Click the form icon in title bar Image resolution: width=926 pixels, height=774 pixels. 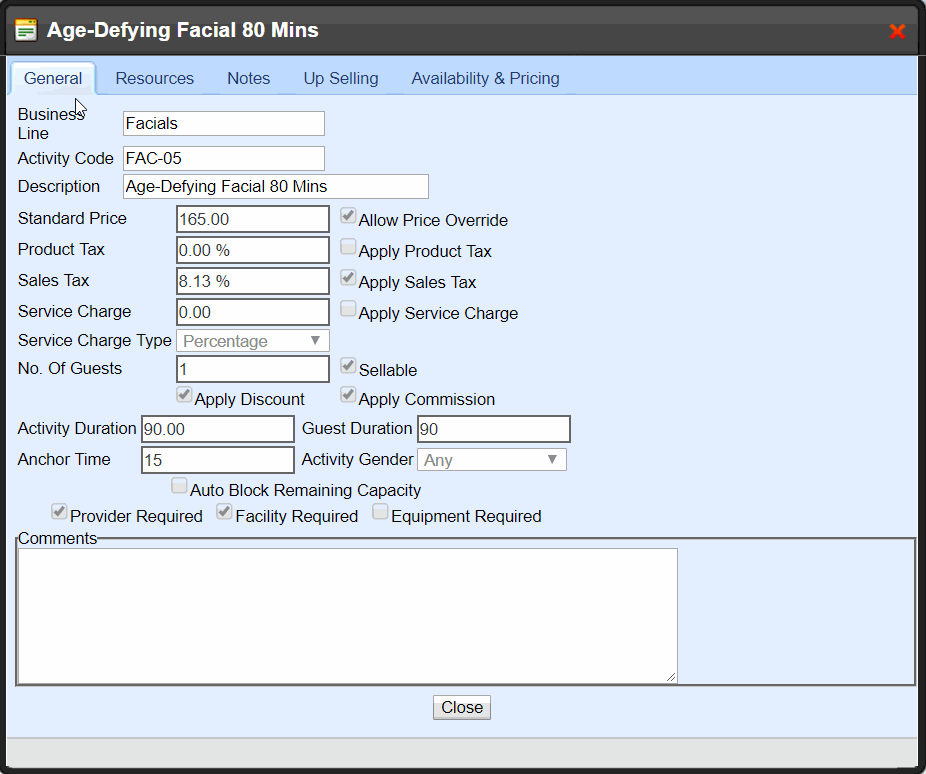tap(26, 30)
